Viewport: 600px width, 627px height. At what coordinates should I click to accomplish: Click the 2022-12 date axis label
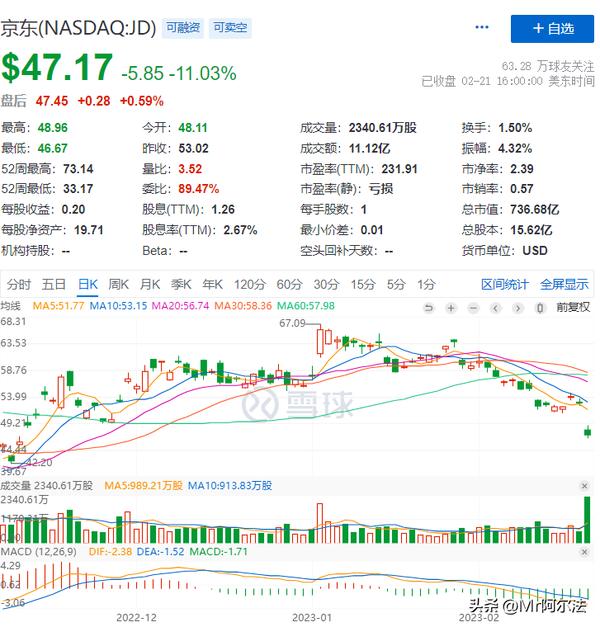(136, 617)
